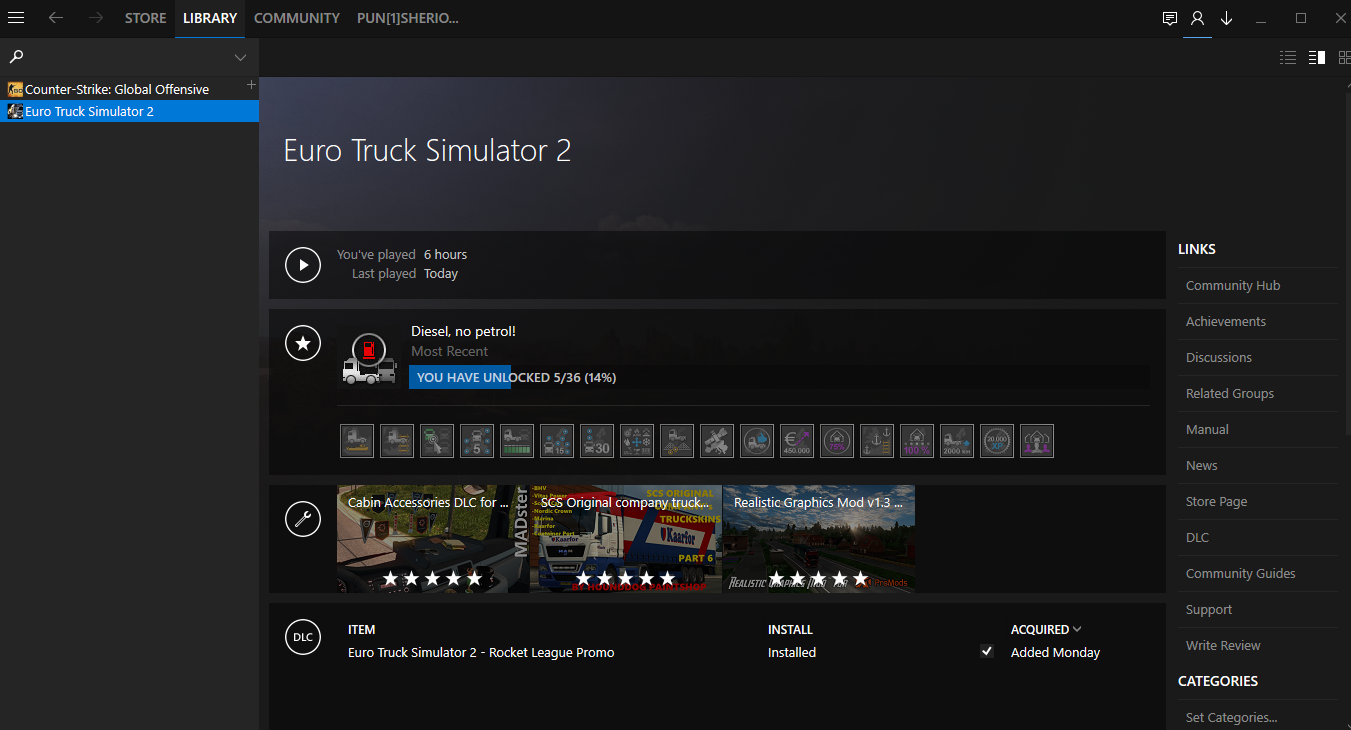Click the 'Diesel, no petrol!' achievement title
Image resolution: width=1351 pixels, height=730 pixels.
pyautogui.click(x=463, y=331)
